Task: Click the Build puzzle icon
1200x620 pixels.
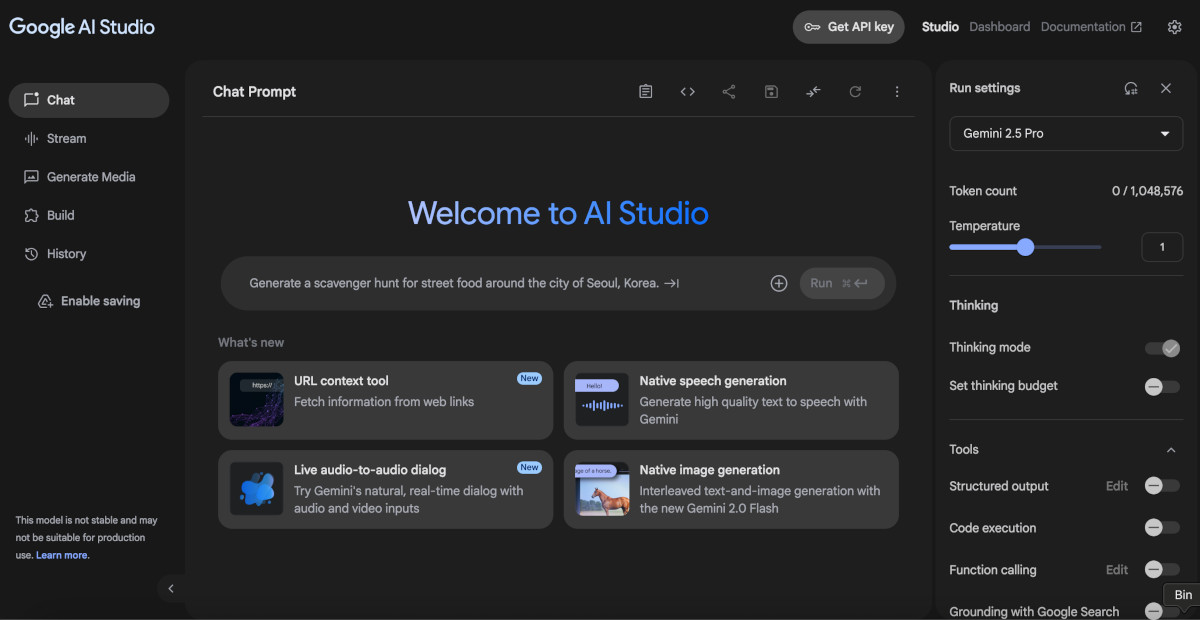Action: [x=31, y=215]
